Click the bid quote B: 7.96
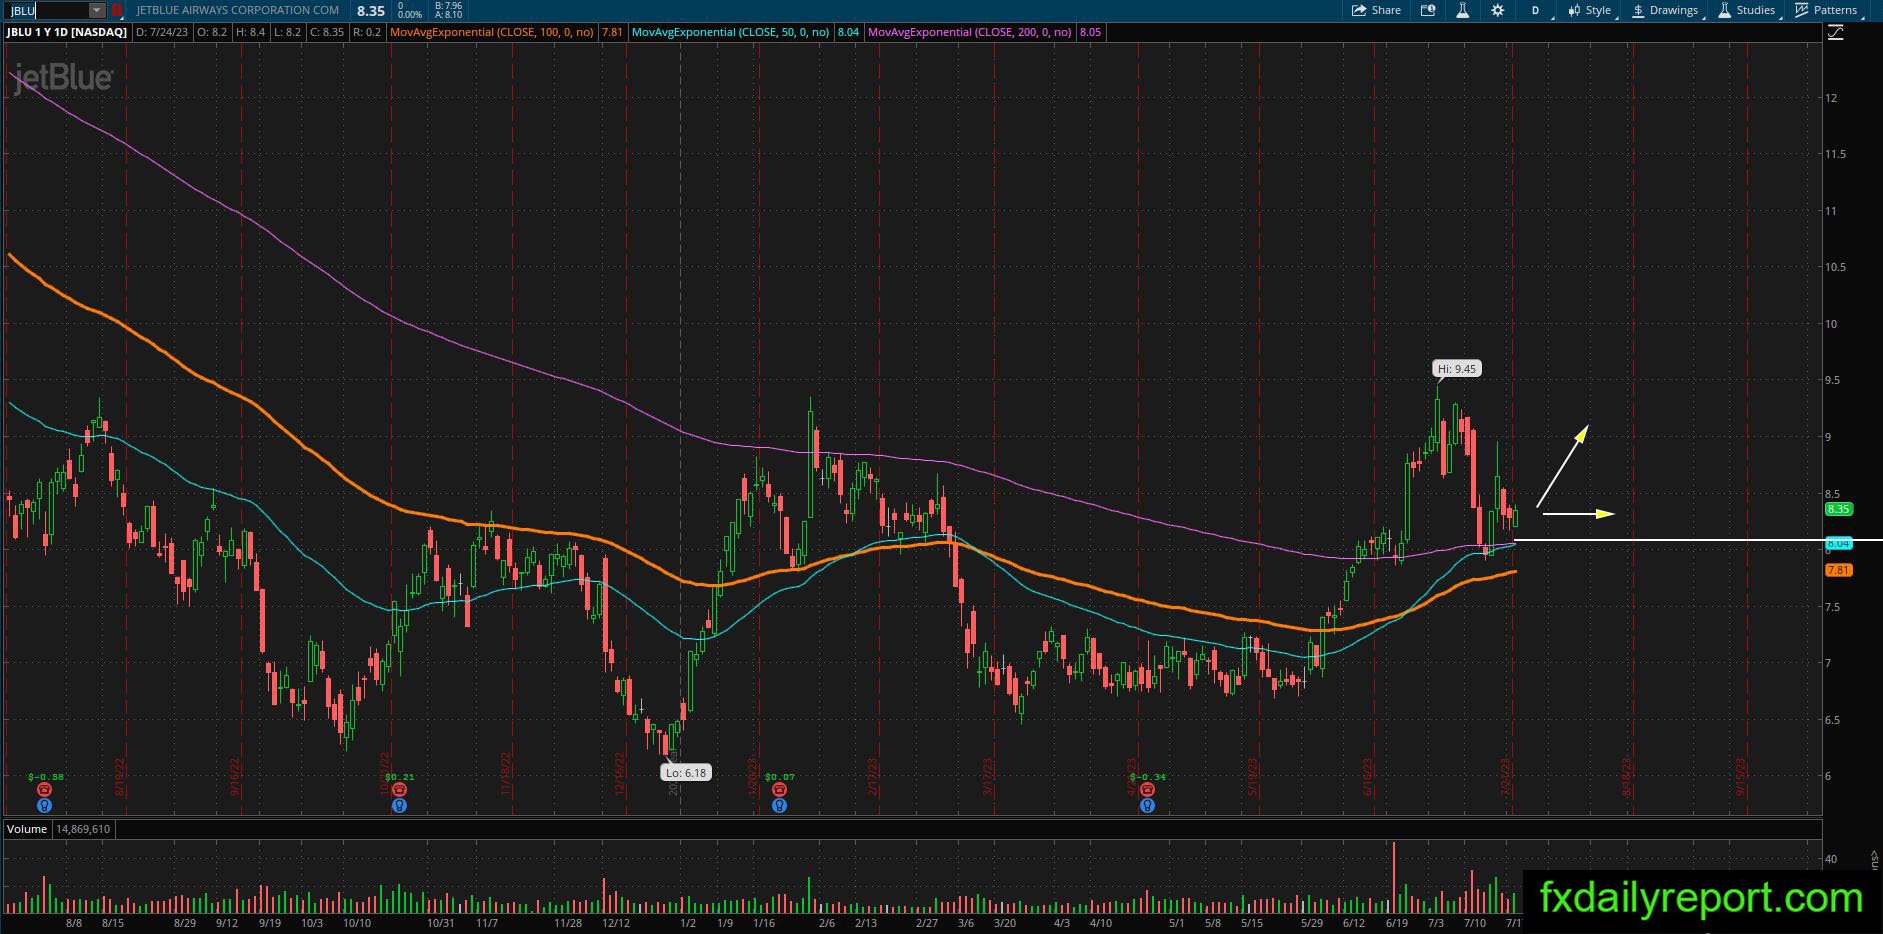The height and width of the screenshot is (934, 1883). point(448,6)
